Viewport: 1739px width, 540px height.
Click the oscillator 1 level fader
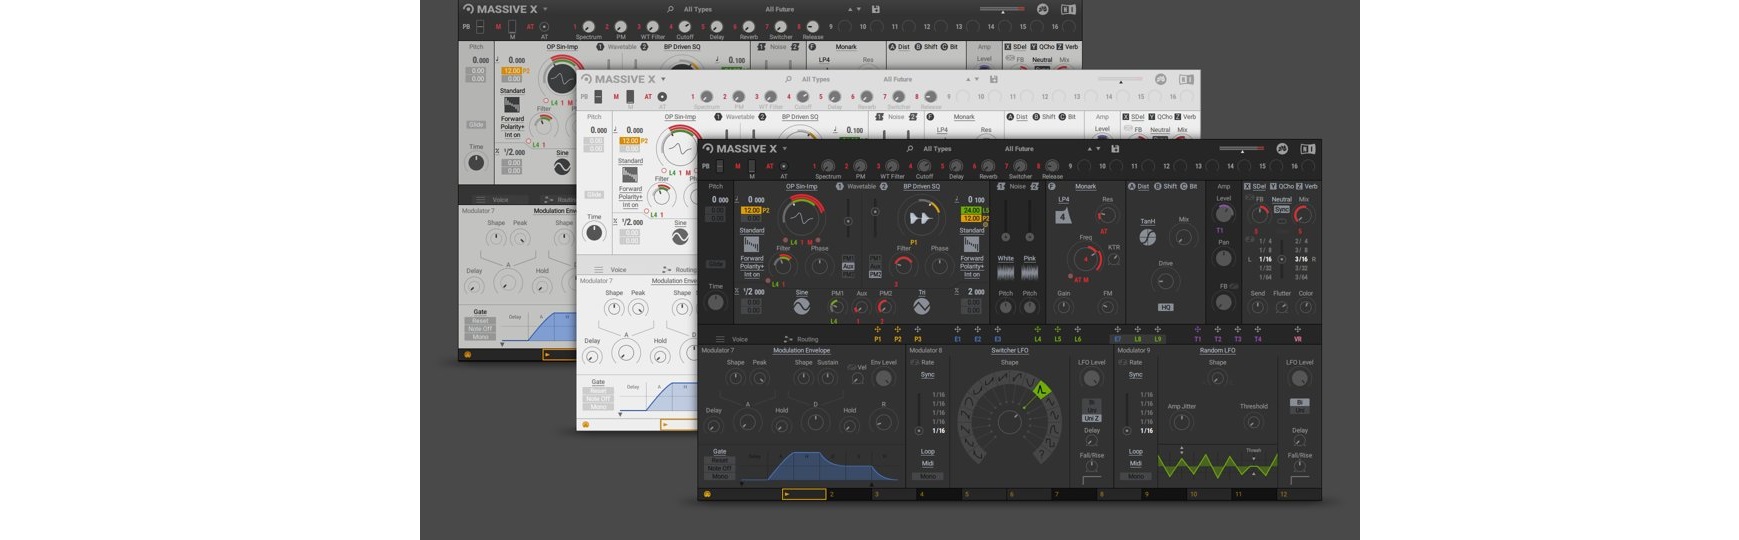pos(848,219)
